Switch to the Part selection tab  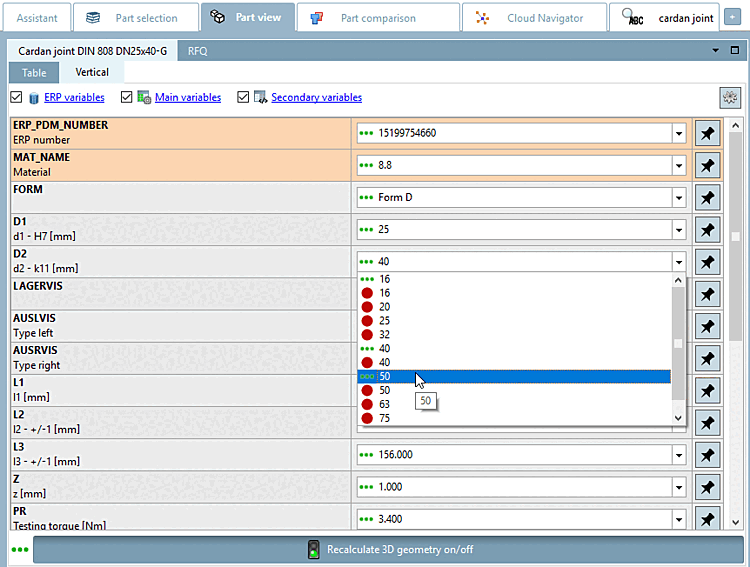click(x=136, y=18)
